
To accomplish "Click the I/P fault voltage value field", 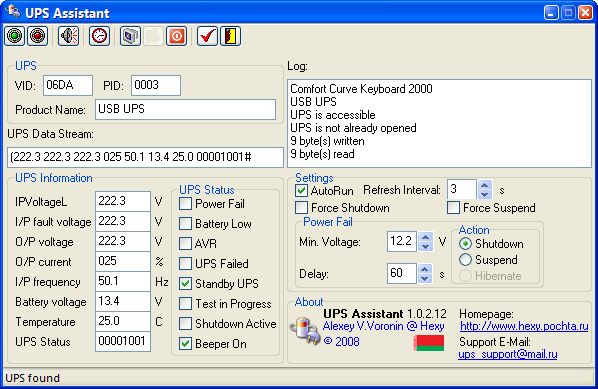I will point(123,221).
